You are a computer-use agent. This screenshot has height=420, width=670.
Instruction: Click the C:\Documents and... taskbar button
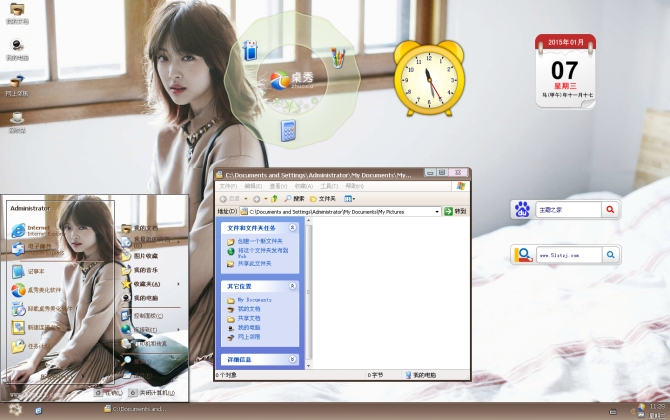(x=135, y=409)
